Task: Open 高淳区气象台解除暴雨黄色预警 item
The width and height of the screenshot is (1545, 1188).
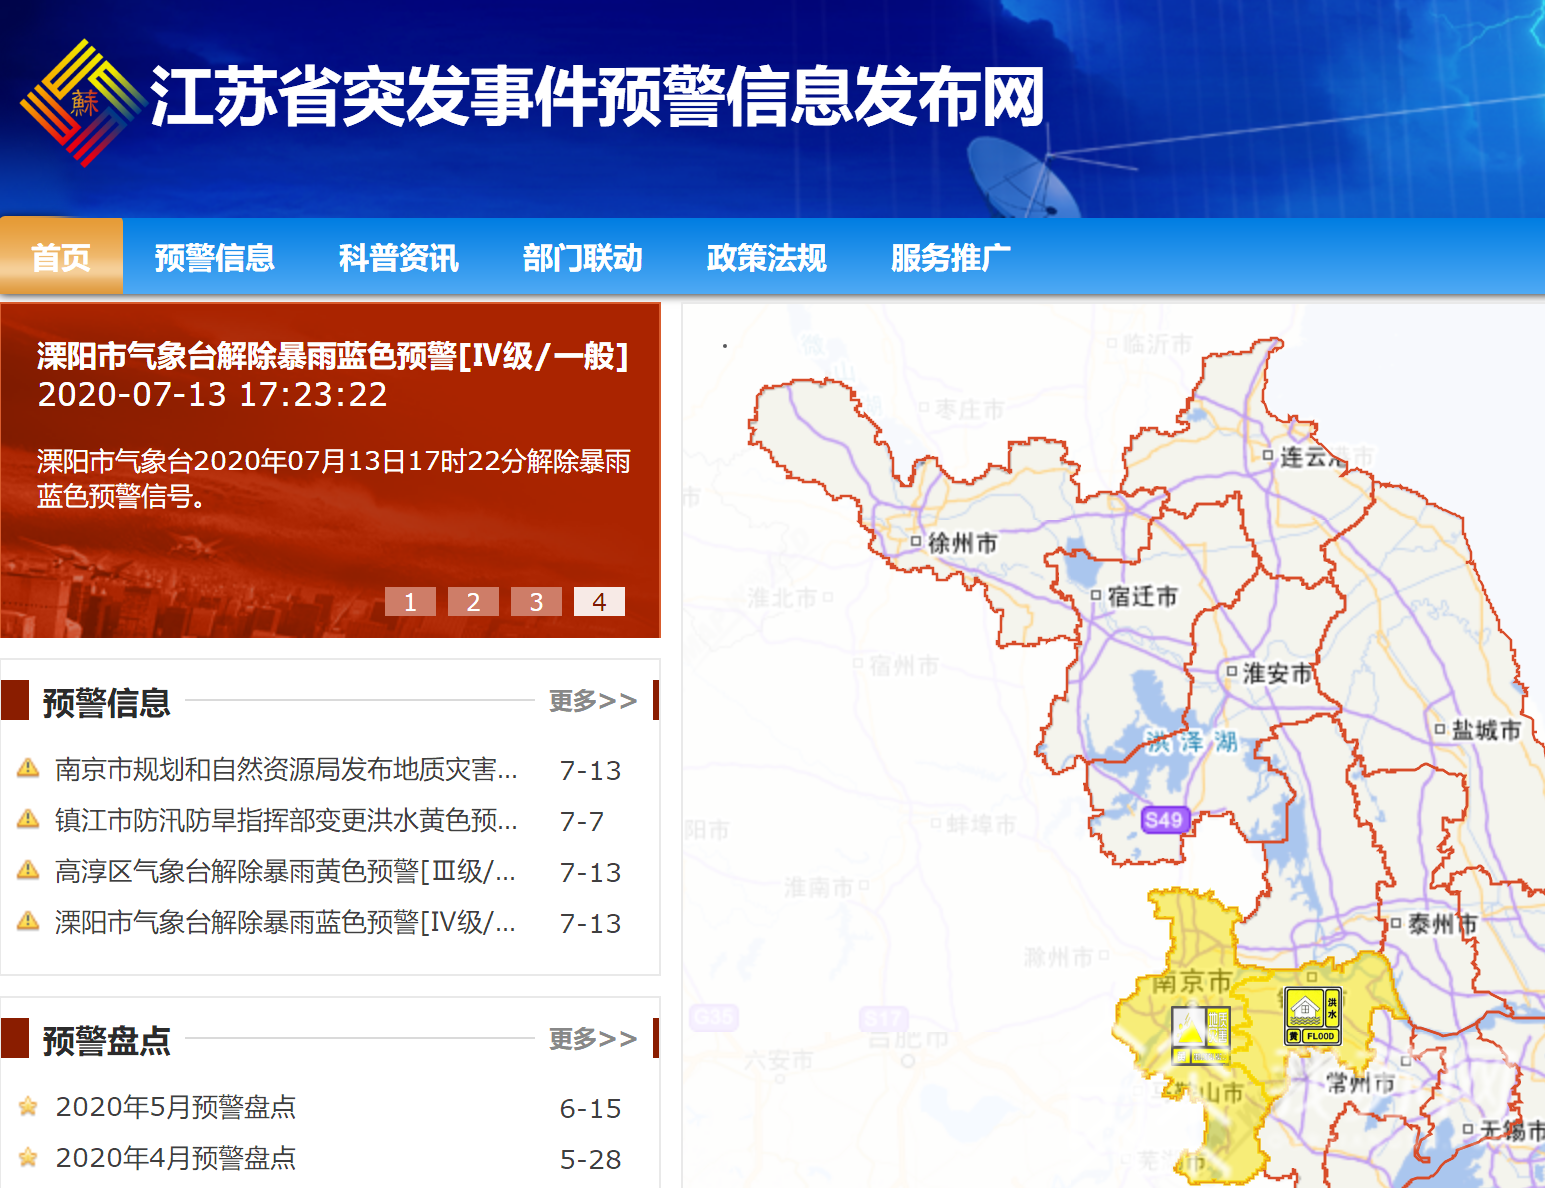Action: tap(286, 871)
